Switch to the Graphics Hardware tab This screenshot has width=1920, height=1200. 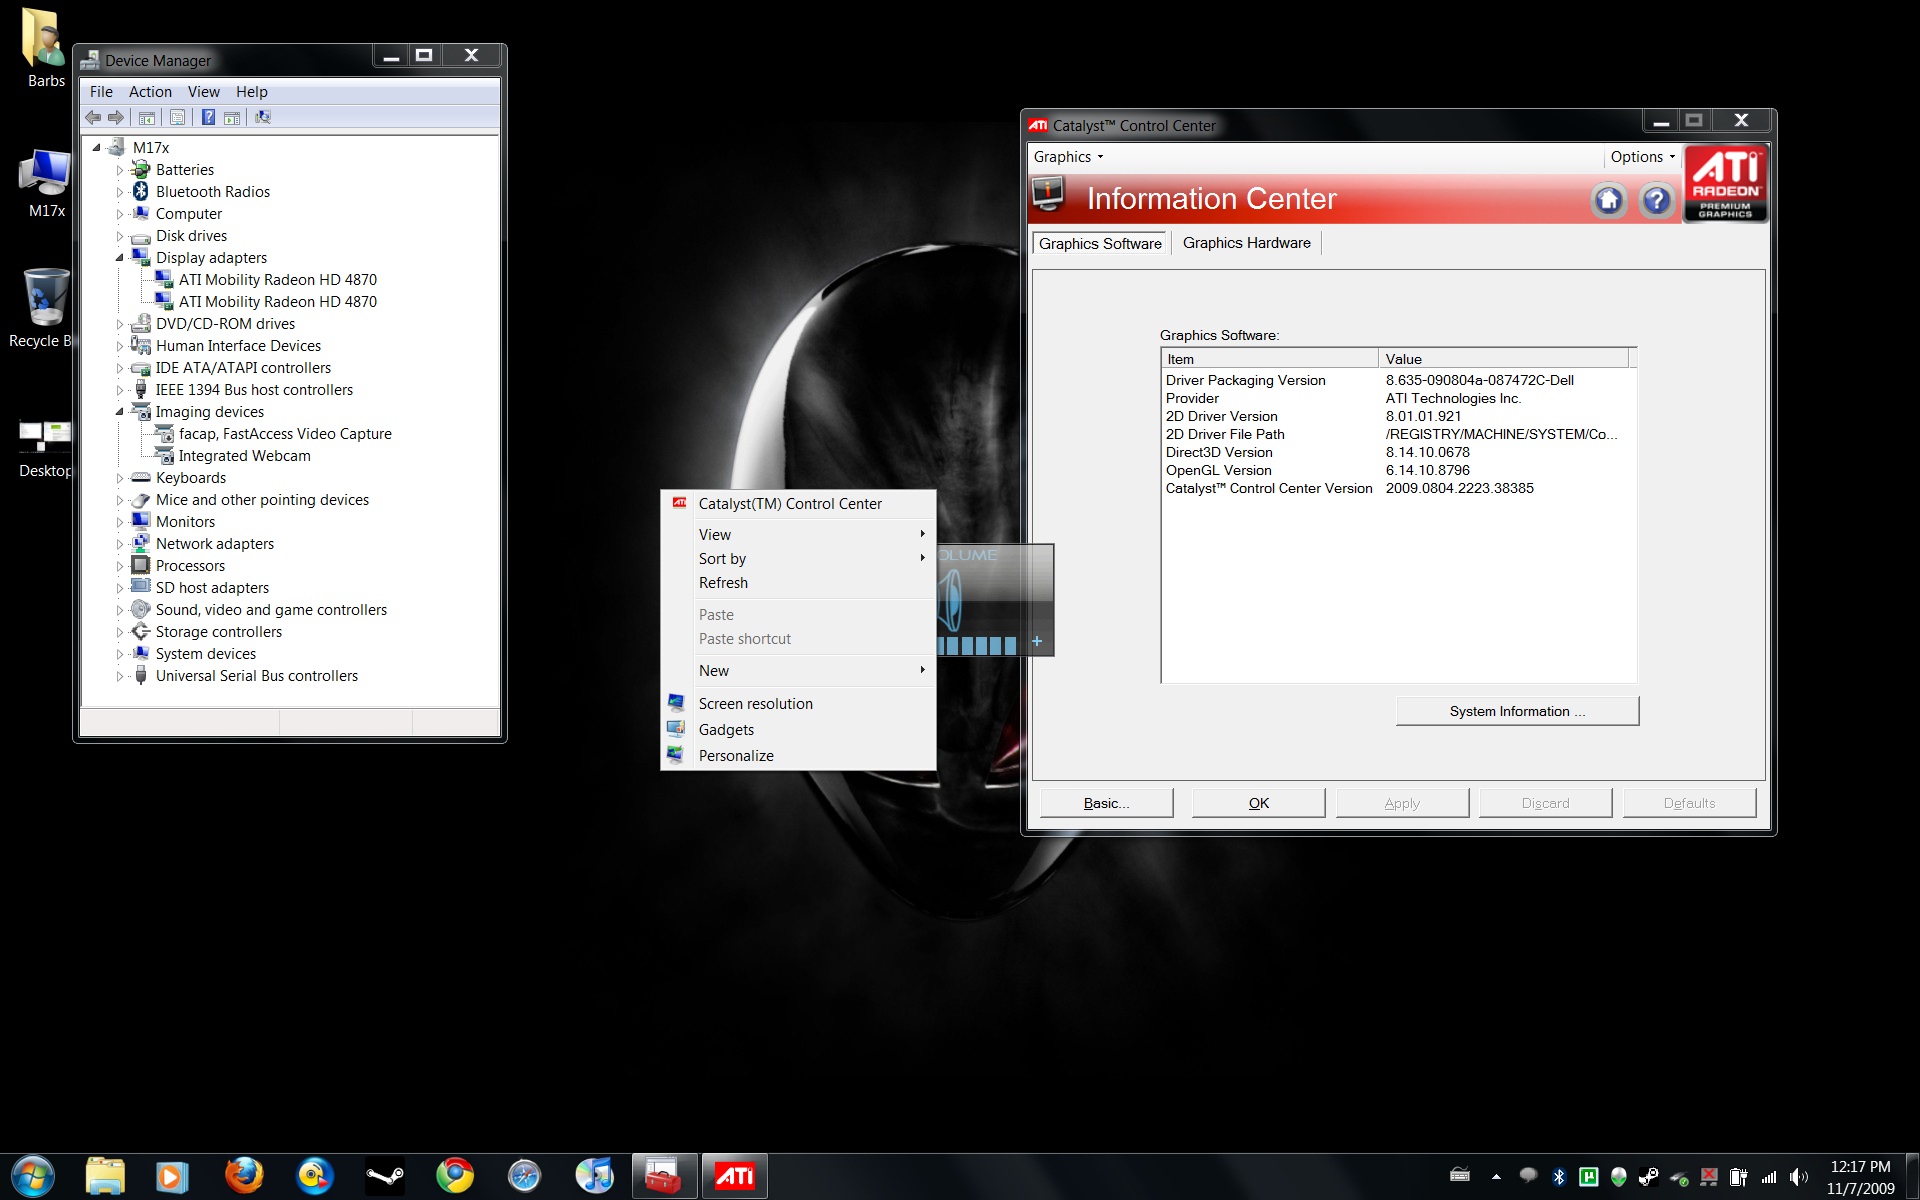[1246, 243]
